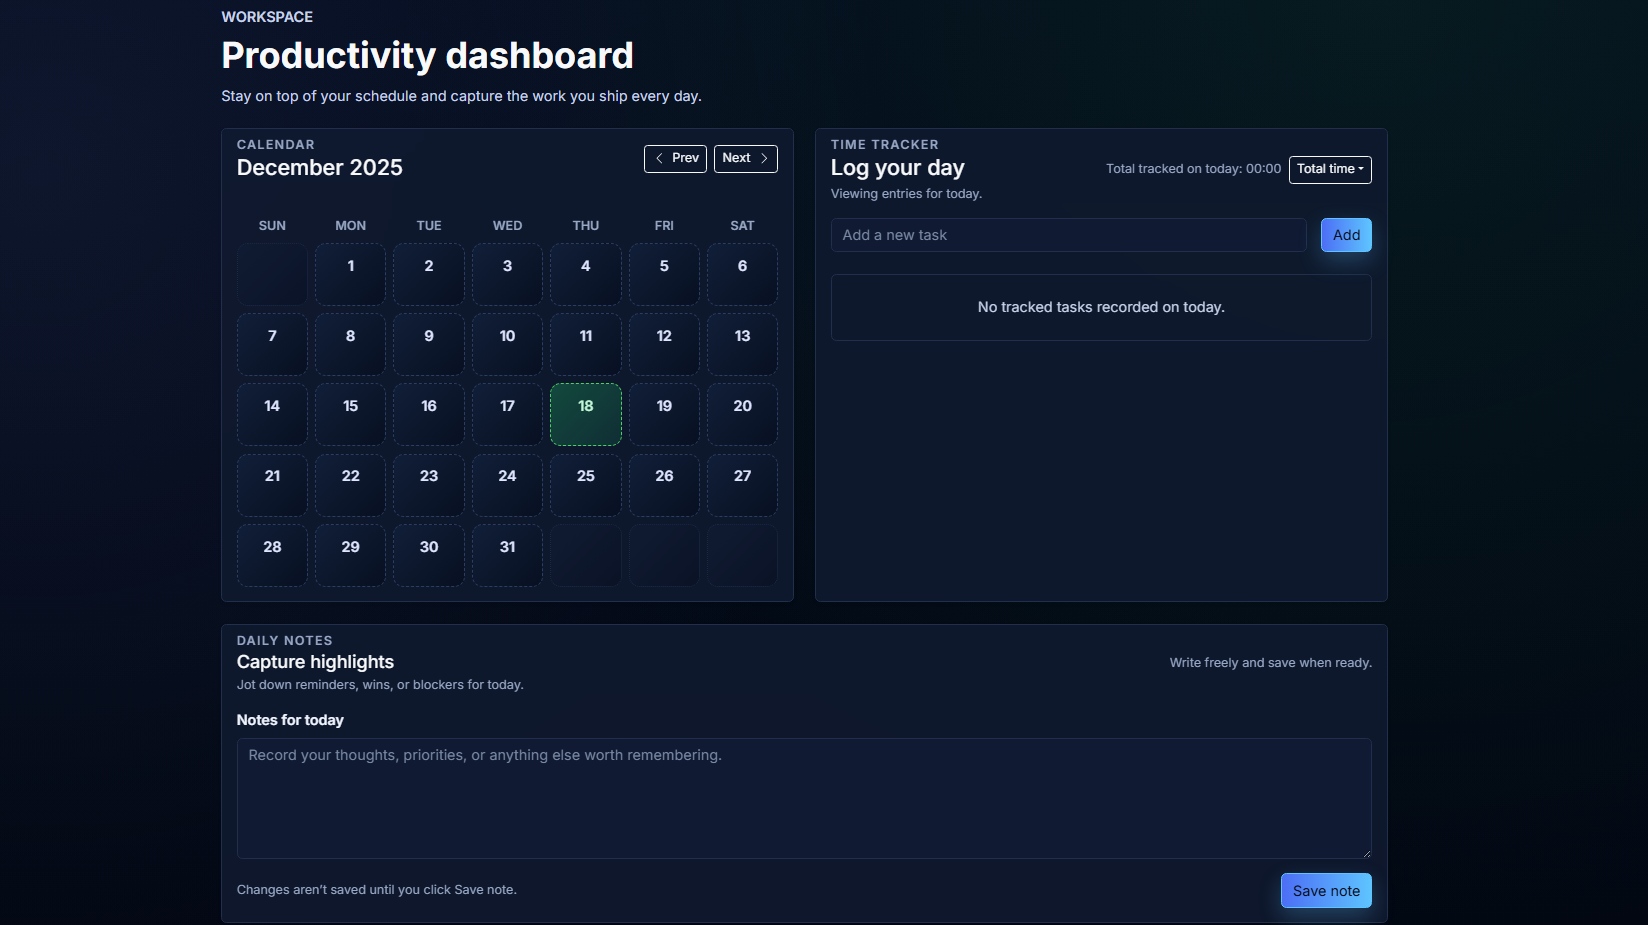Select December 1 on the calendar
This screenshot has width=1648, height=925.
click(x=350, y=274)
